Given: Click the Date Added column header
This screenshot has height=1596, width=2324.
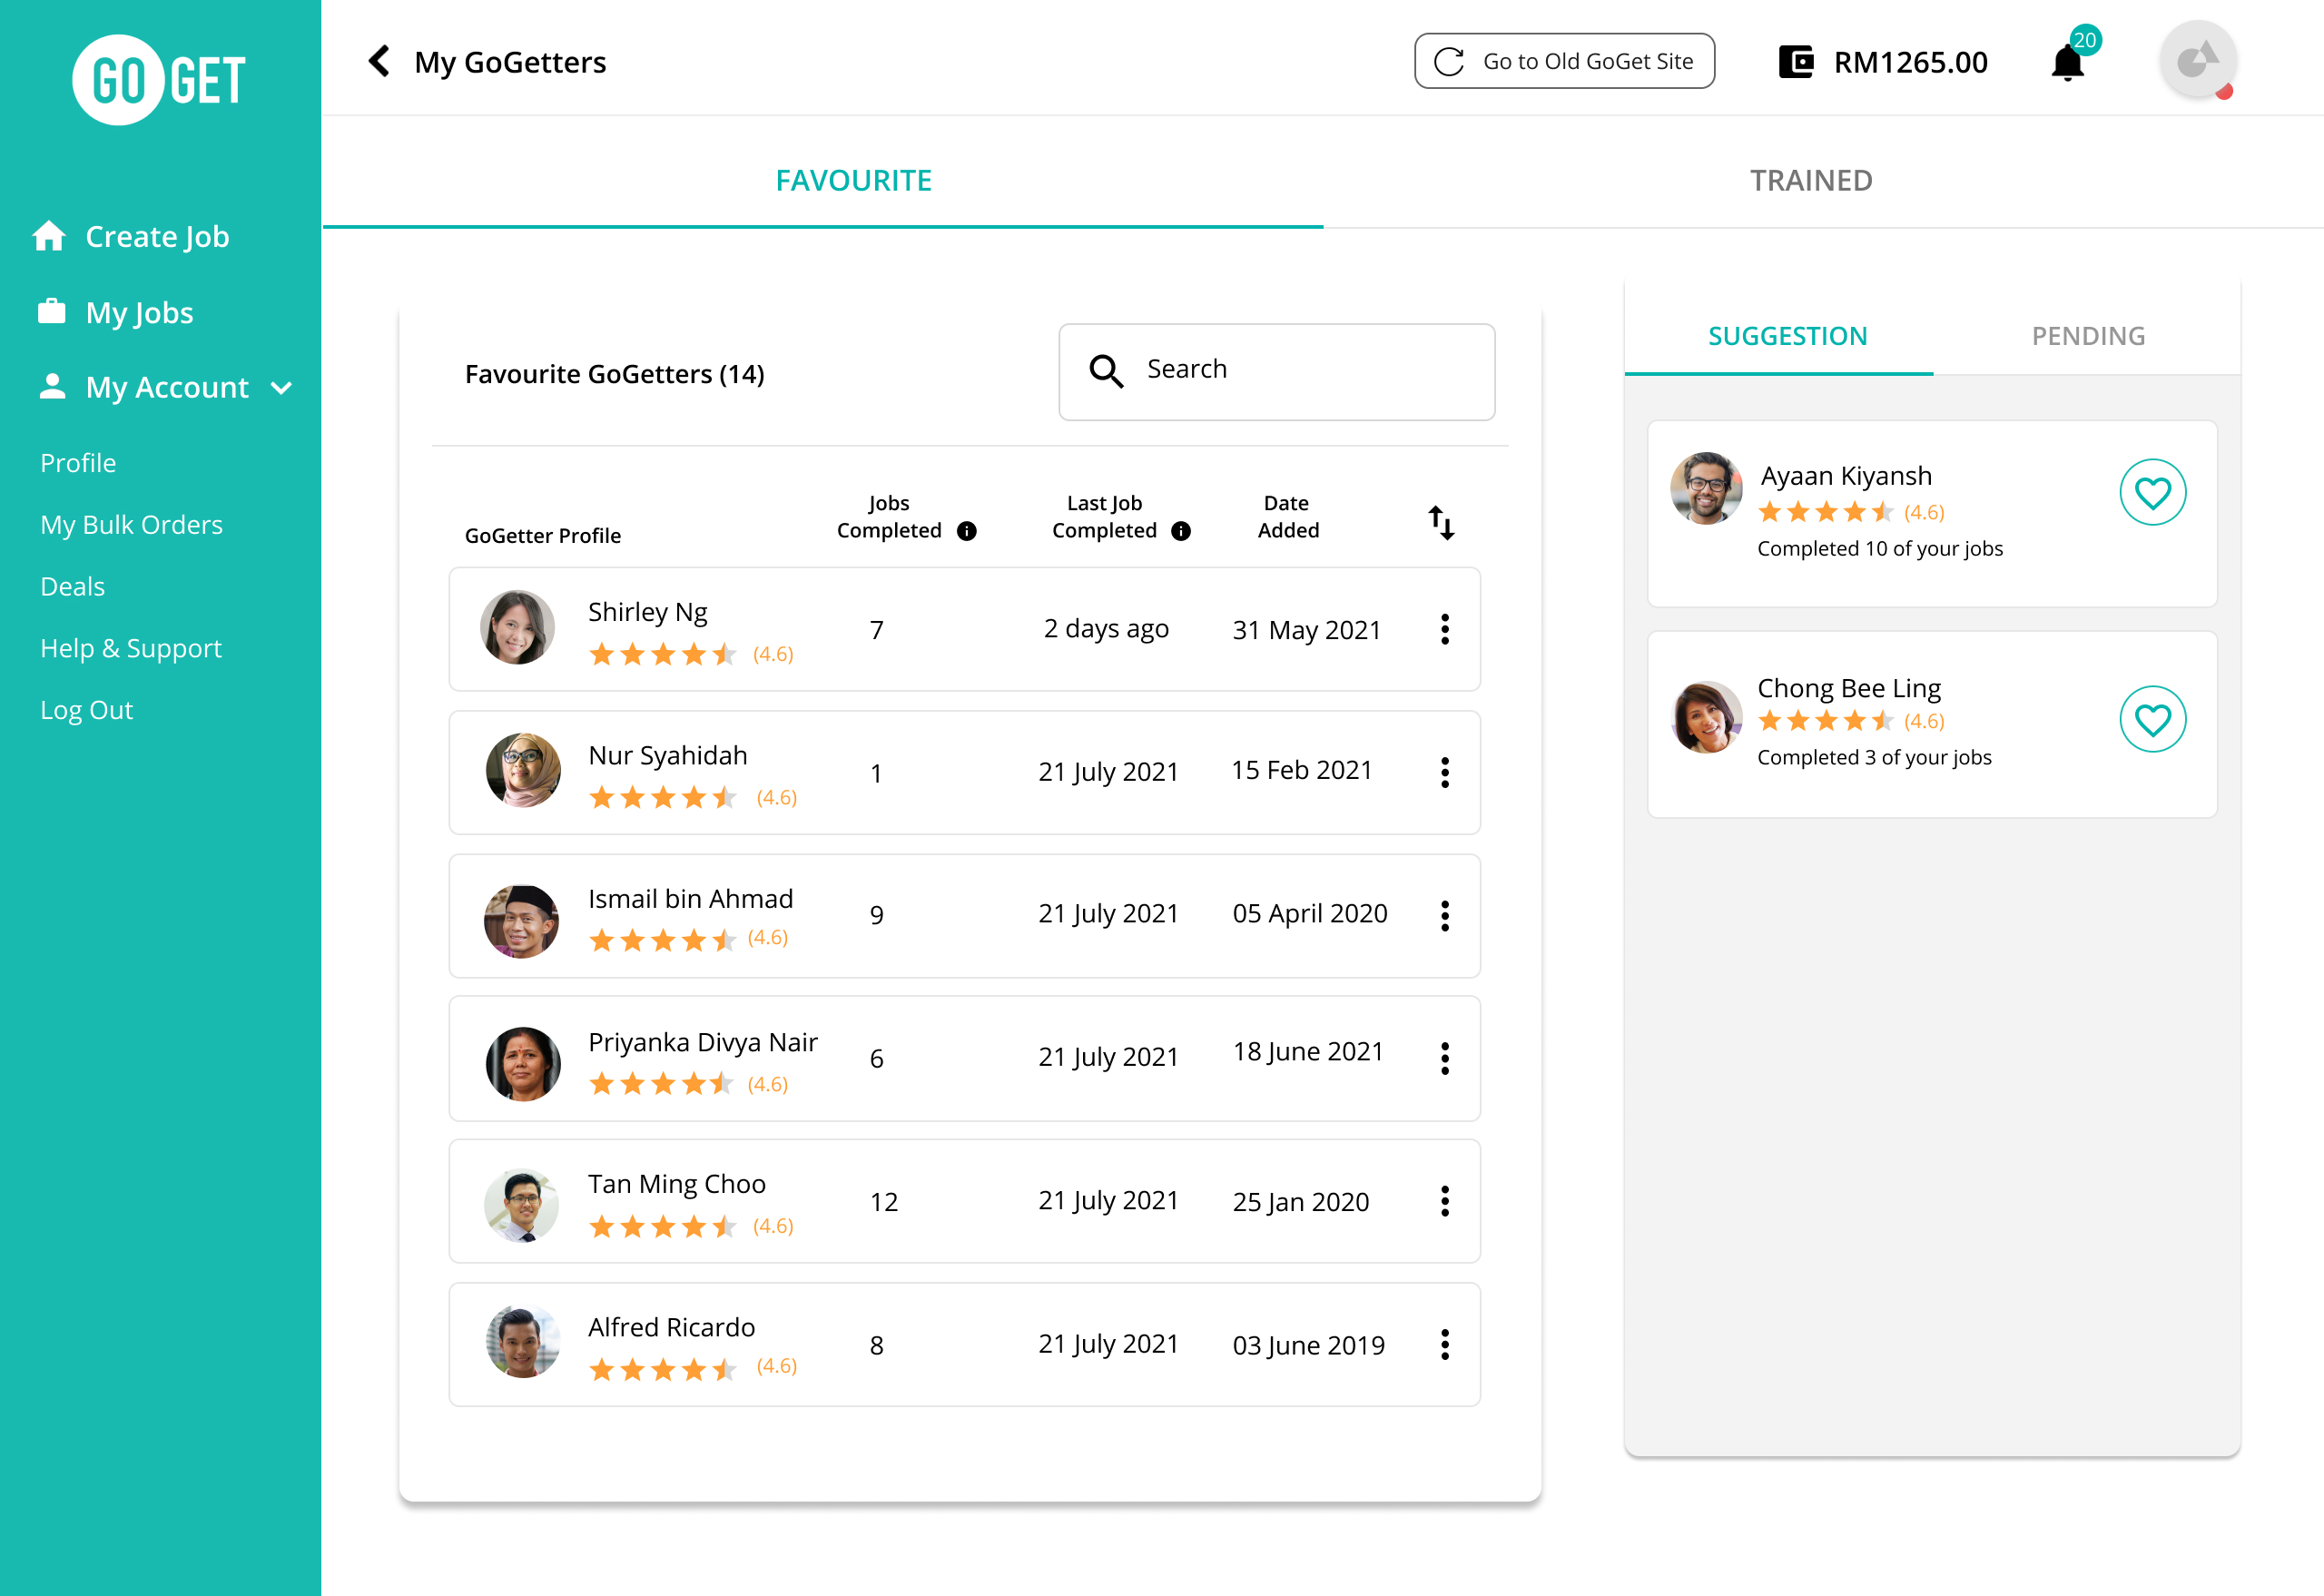Looking at the screenshot, I should tap(1288, 516).
